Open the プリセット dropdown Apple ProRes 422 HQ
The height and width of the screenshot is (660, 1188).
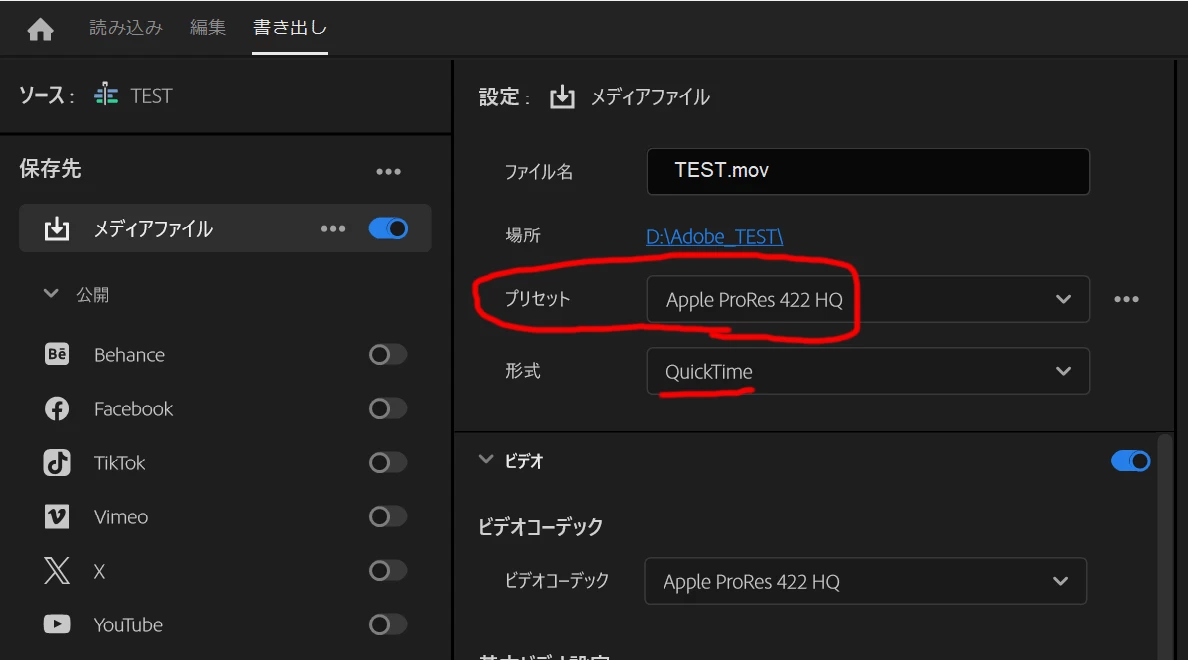(x=868, y=299)
